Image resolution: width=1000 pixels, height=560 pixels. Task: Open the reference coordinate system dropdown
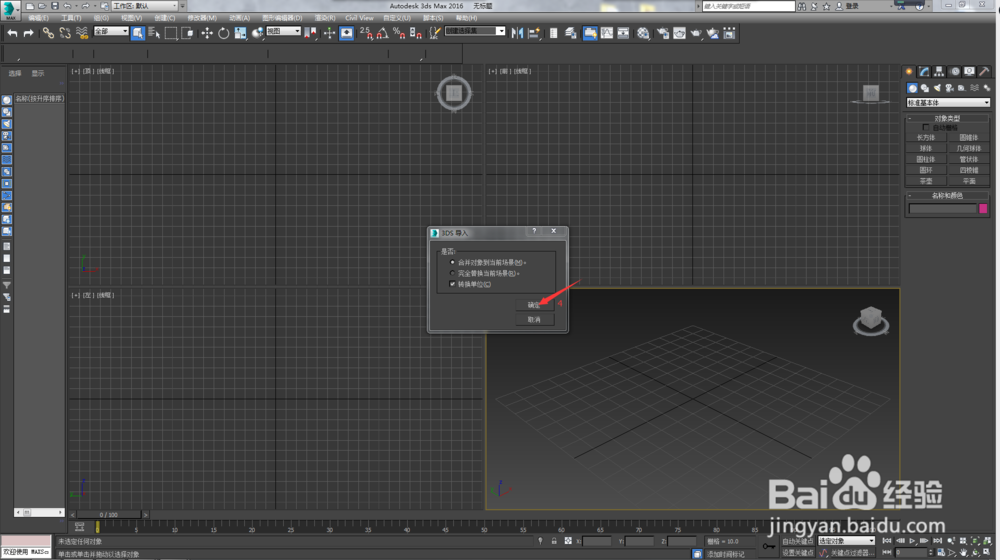[283, 31]
